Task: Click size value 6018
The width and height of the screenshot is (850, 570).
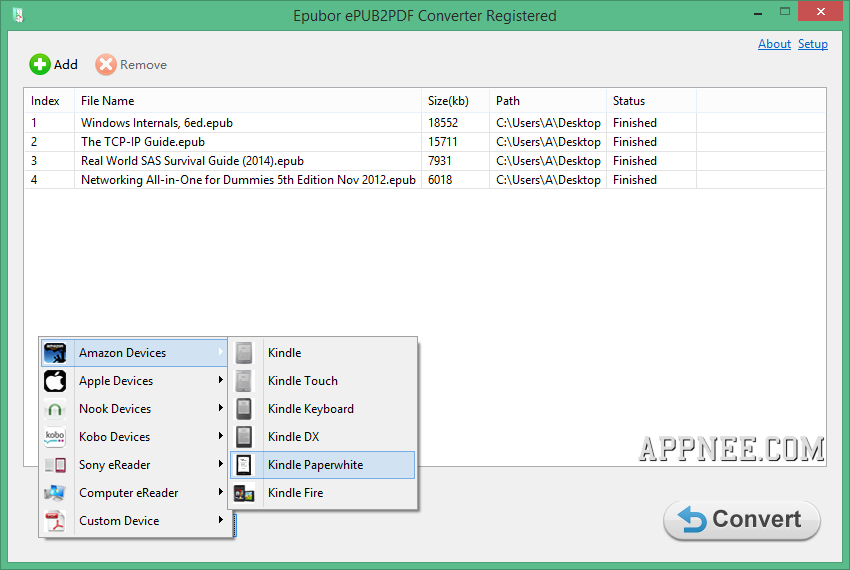Action: pos(440,180)
